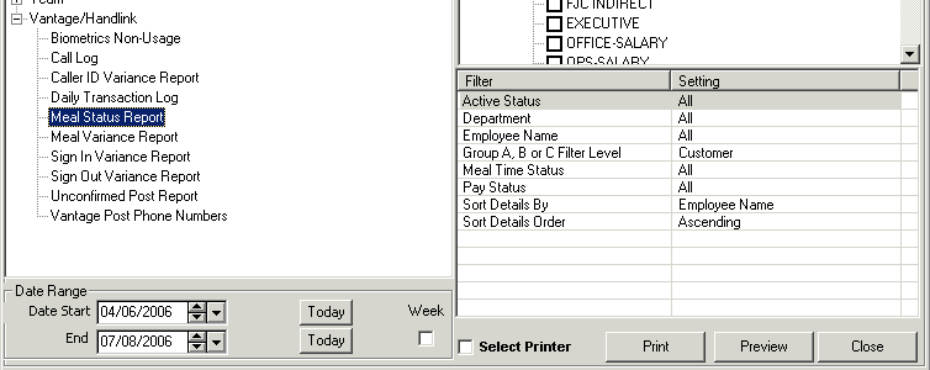Enable the Select Printer checkbox
This screenshot has width=930, height=370.
pyautogui.click(x=466, y=347)
